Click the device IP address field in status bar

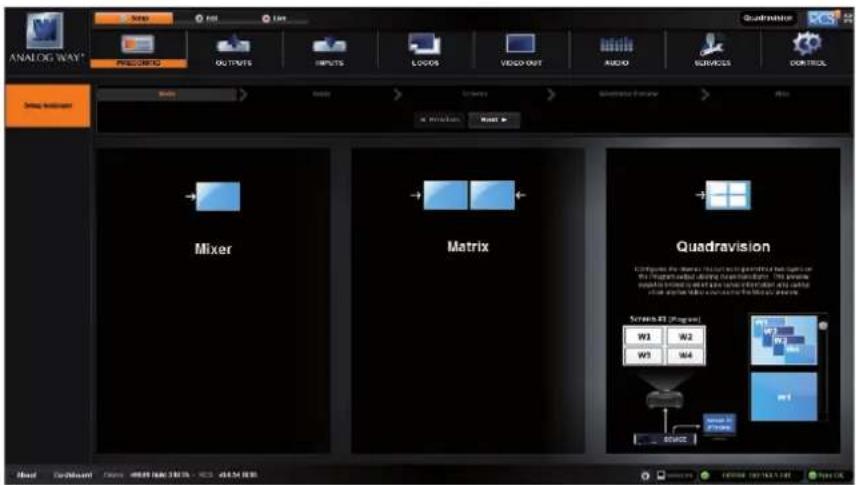click(x=756, y=475)
